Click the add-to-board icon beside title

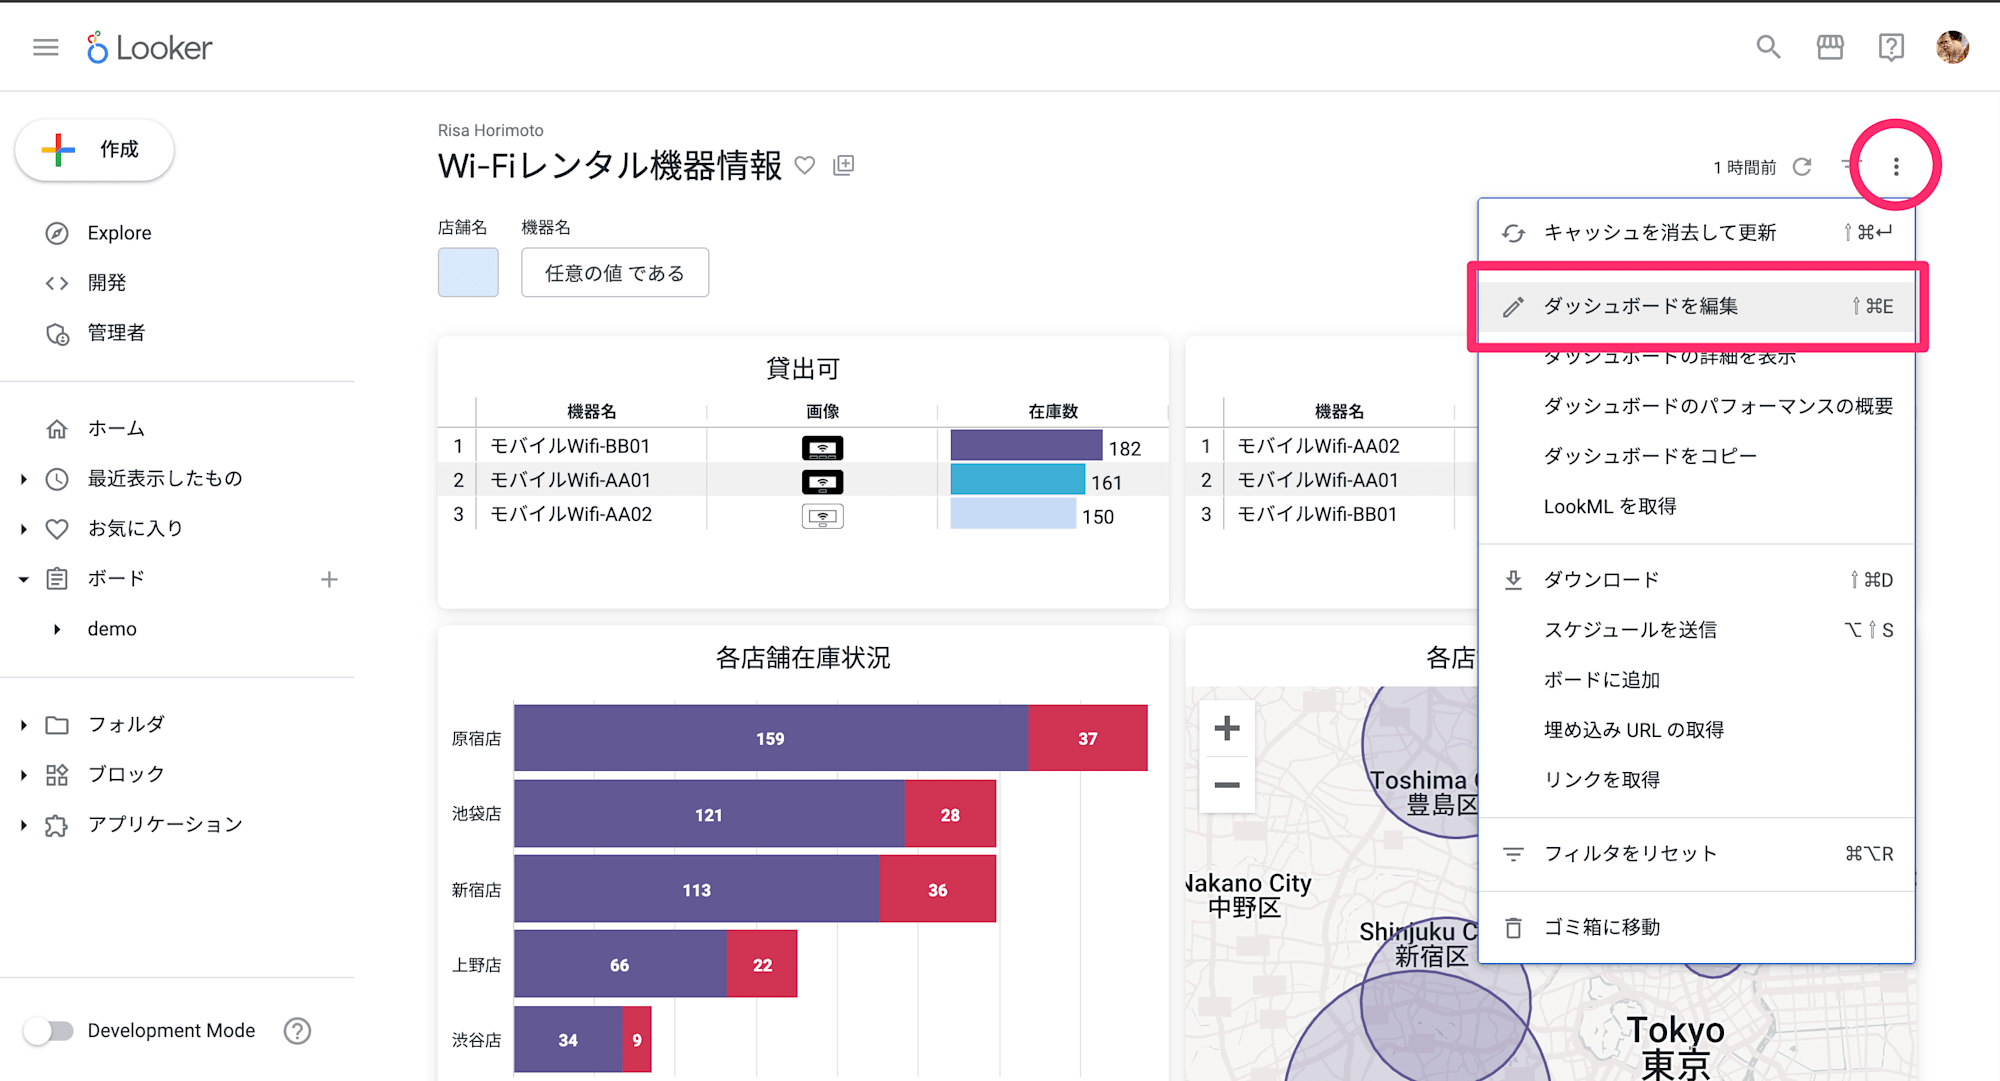tap(844, 165)
